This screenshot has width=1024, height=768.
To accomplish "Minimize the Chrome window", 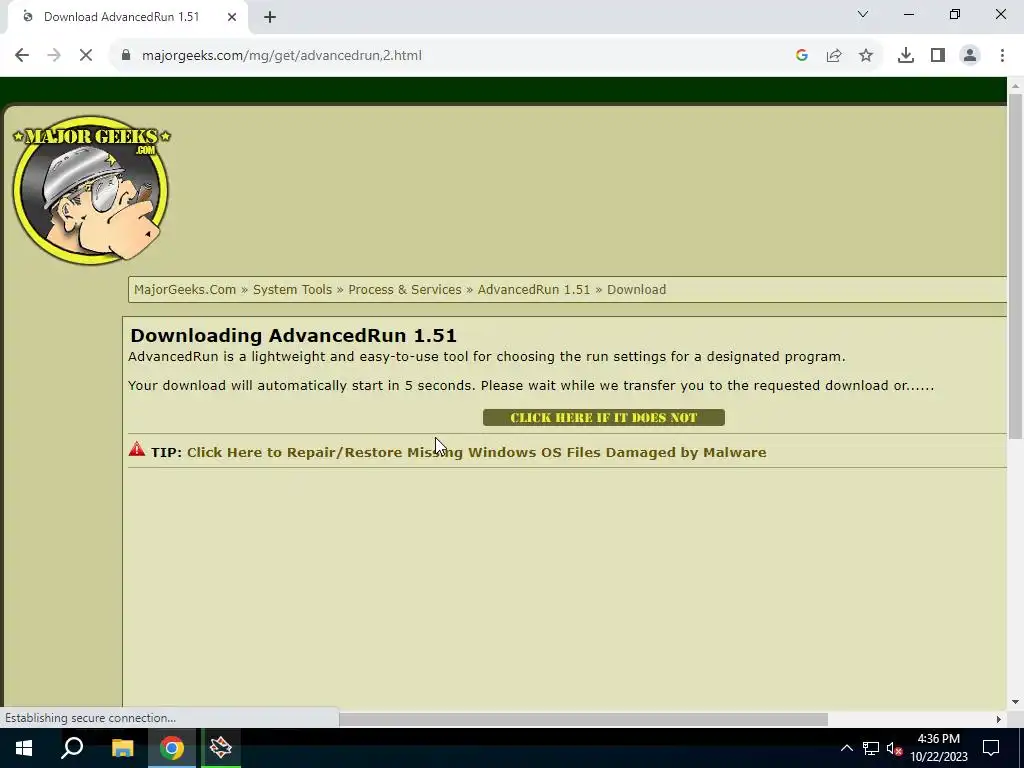I will click(x=908, y=14).
